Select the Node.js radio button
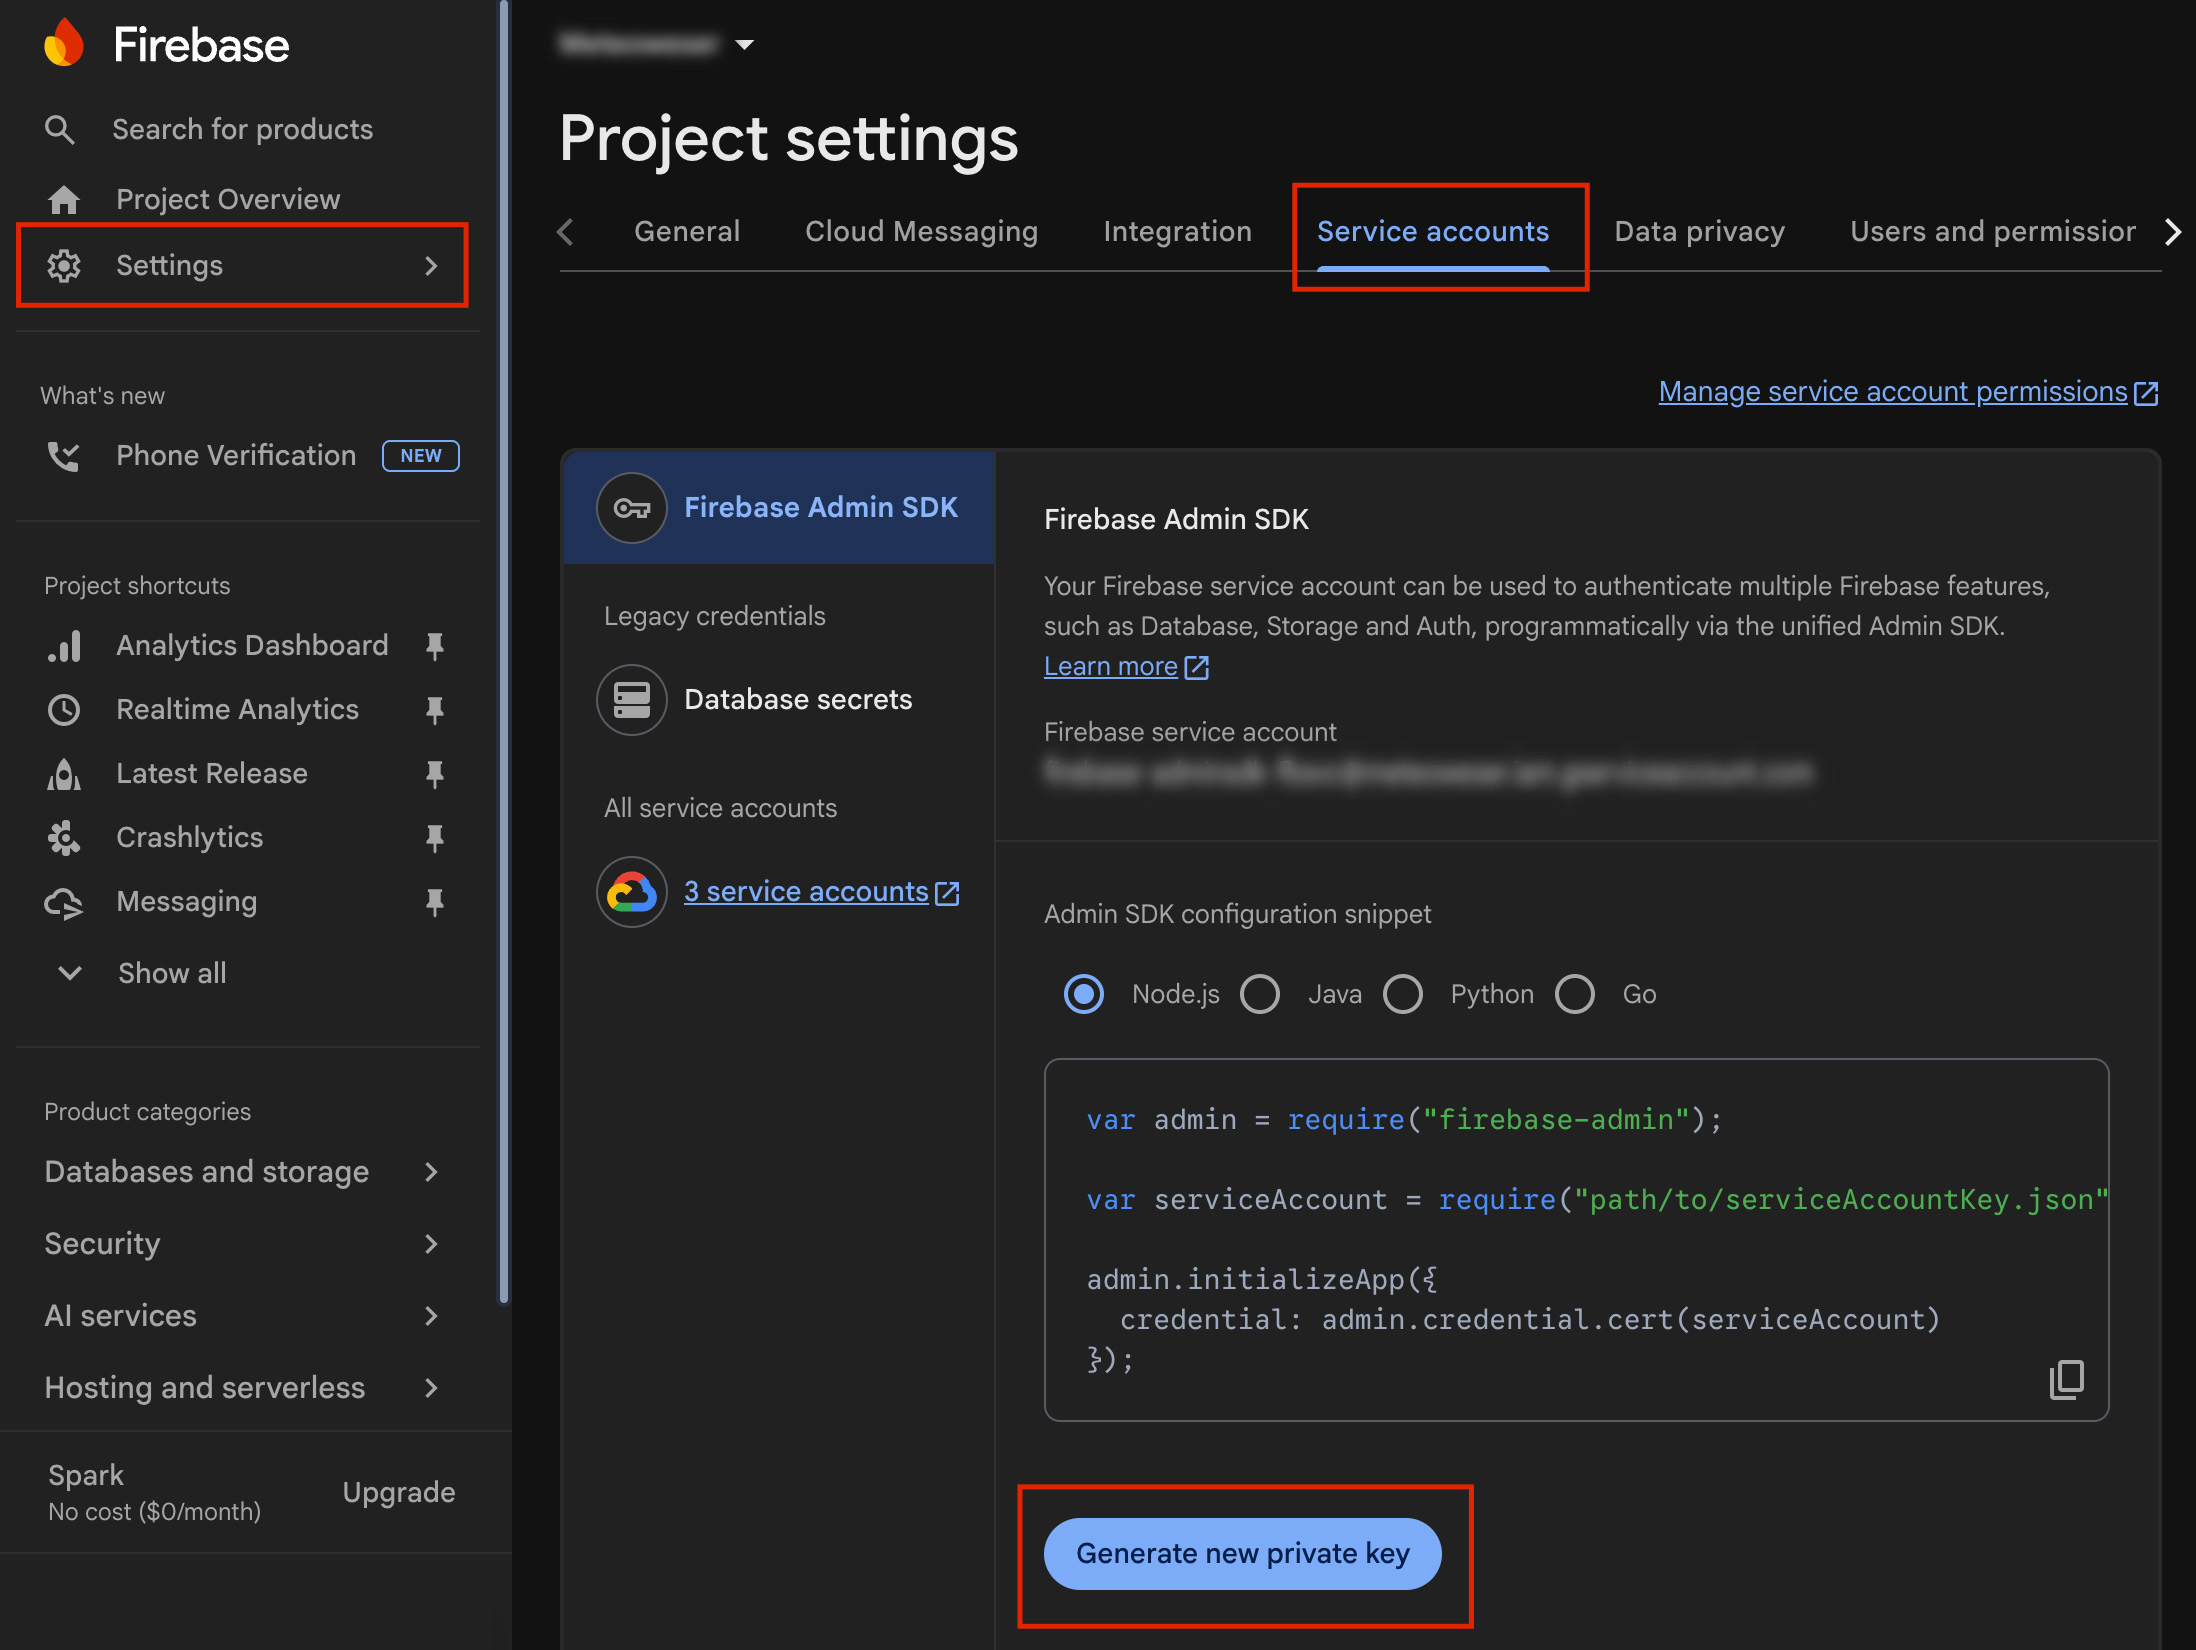 click(x=1084, y=994)
